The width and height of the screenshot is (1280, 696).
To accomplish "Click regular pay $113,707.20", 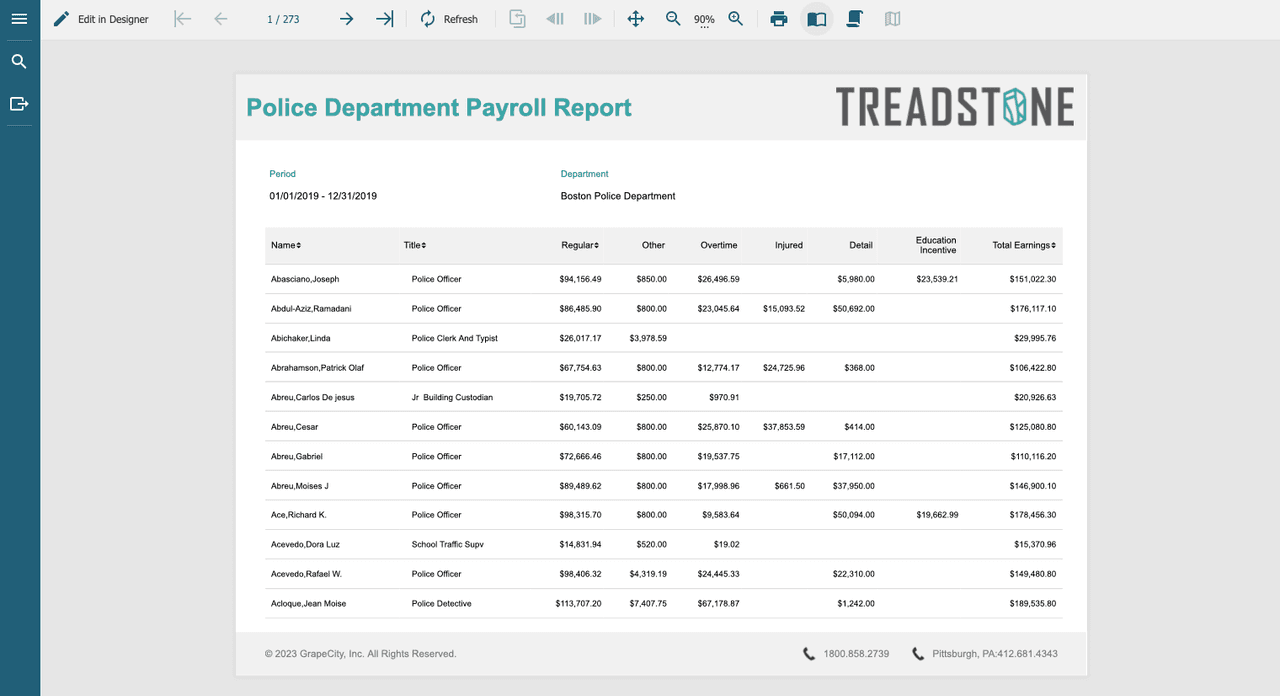I will click(579, 604).
